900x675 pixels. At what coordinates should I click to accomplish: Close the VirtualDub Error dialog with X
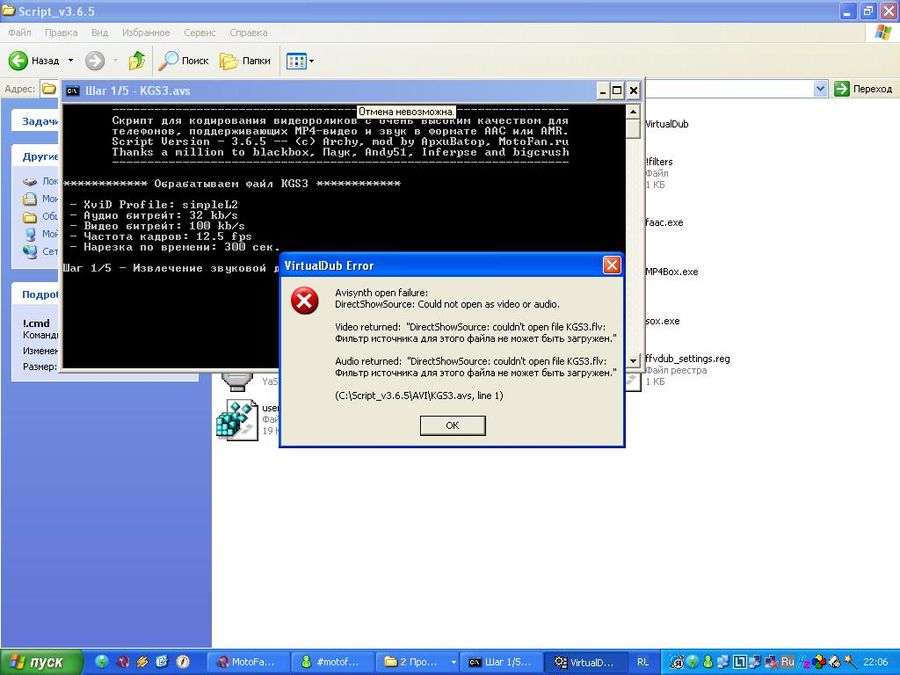coord(612,265)
